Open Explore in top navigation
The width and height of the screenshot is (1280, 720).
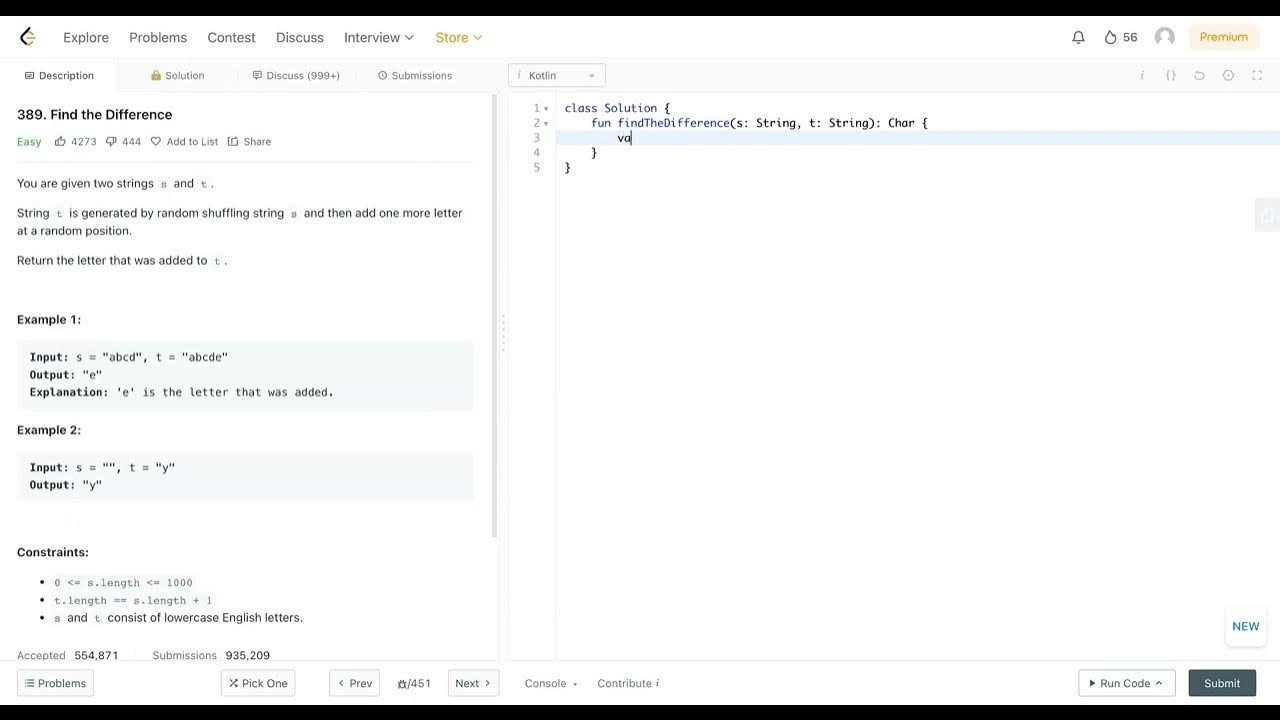[86, 37]
